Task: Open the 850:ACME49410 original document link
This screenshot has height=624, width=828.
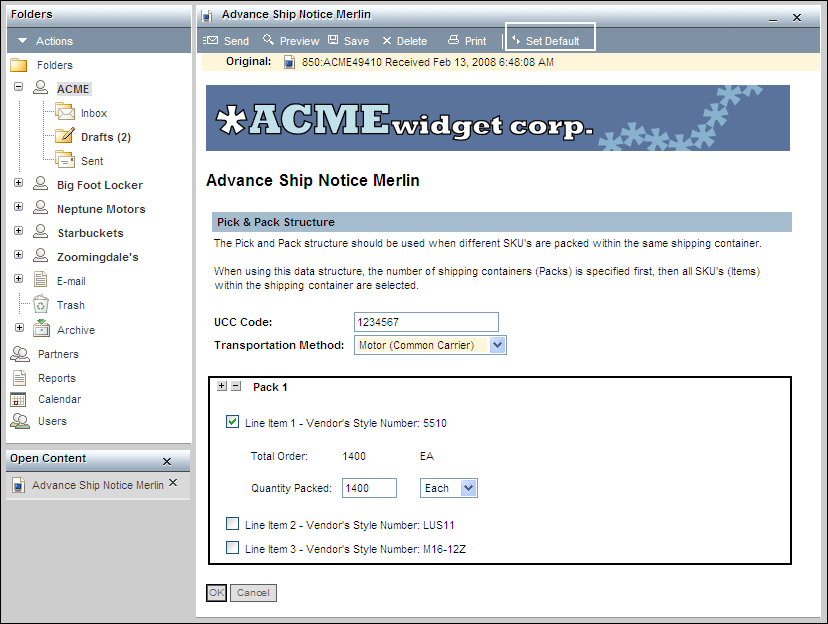Action: point(428,62)
